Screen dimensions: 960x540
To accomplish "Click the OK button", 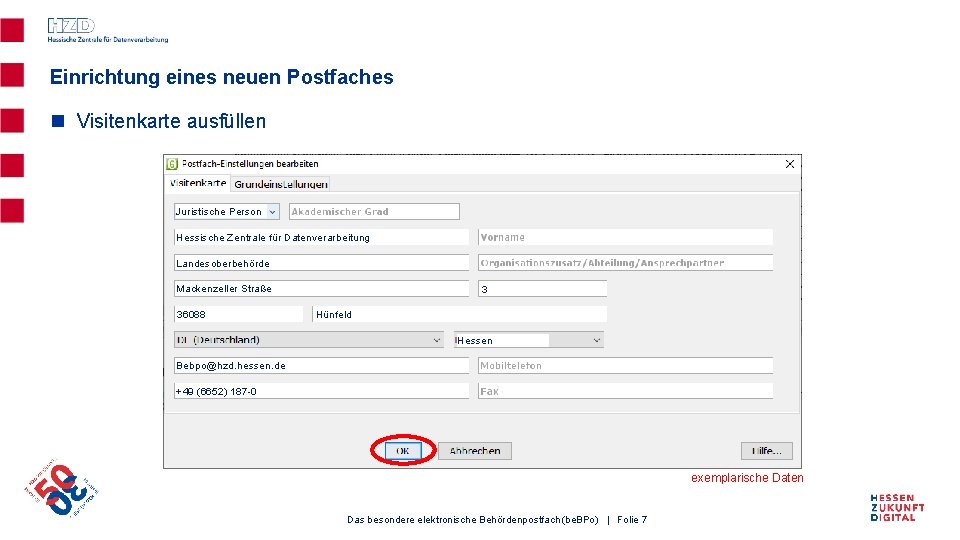I will [403, 451].
